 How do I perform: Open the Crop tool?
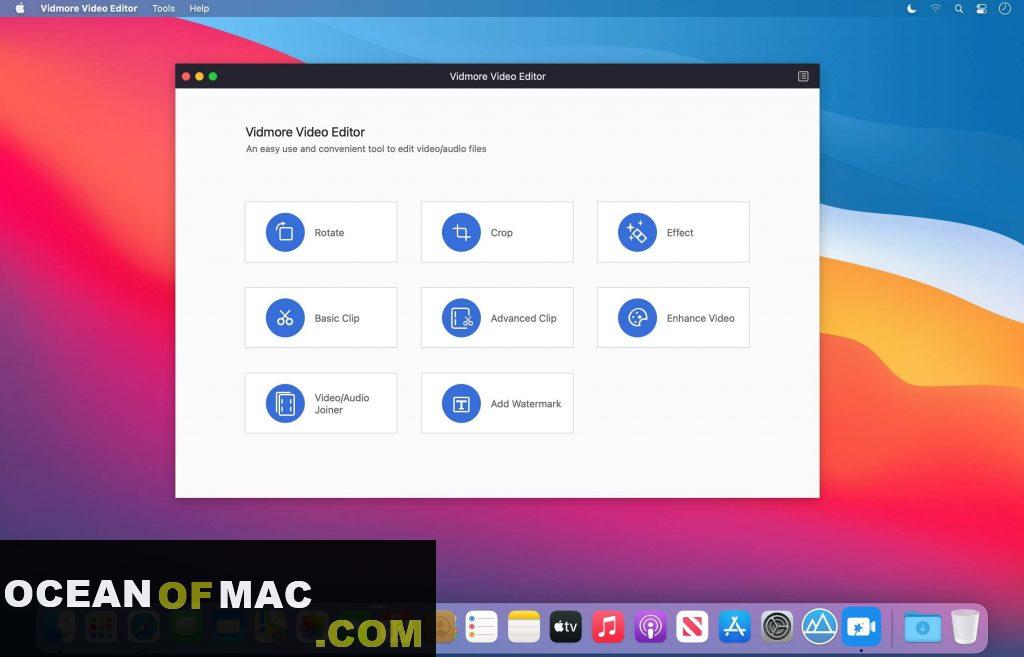pyautogui.click(x=497, y=232)
